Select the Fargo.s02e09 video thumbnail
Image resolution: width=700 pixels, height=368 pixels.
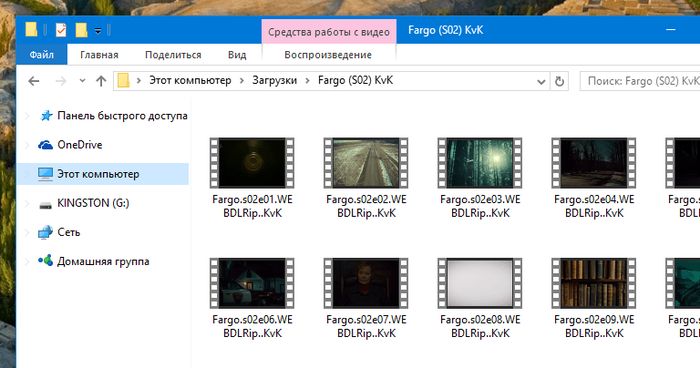[594, 283]
